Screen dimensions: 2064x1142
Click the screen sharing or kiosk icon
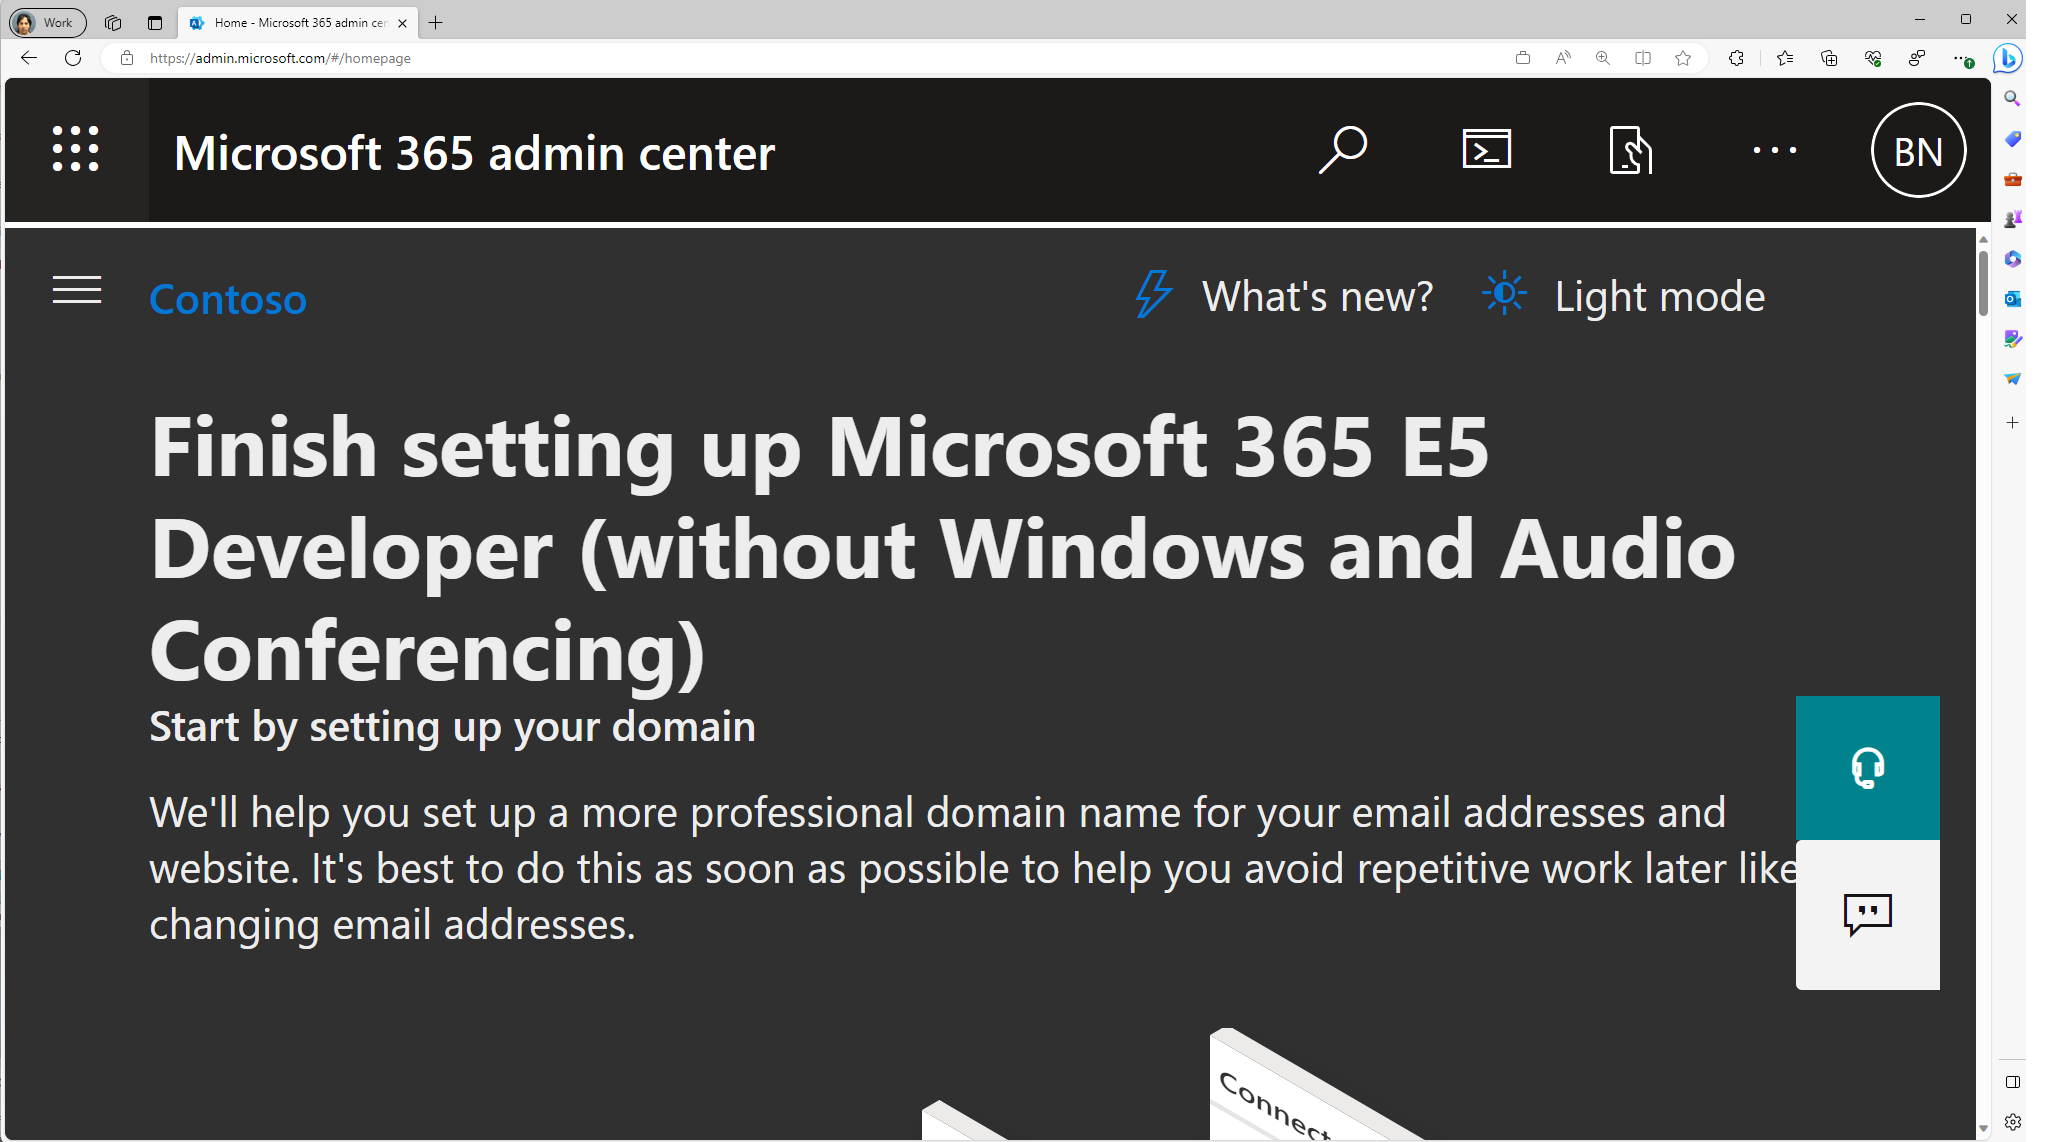point(1630,150)
